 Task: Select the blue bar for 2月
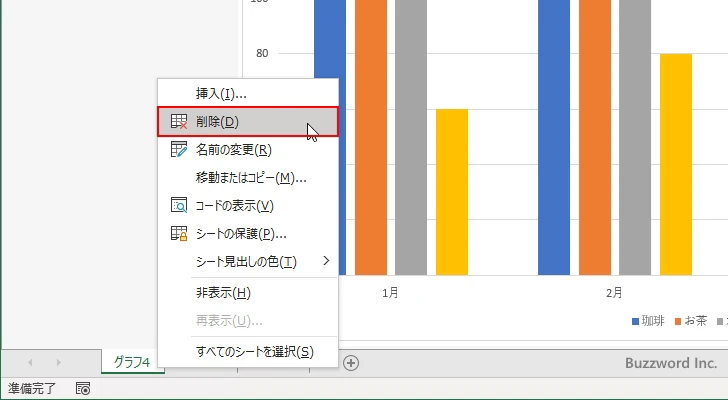[x=554, y=137]
